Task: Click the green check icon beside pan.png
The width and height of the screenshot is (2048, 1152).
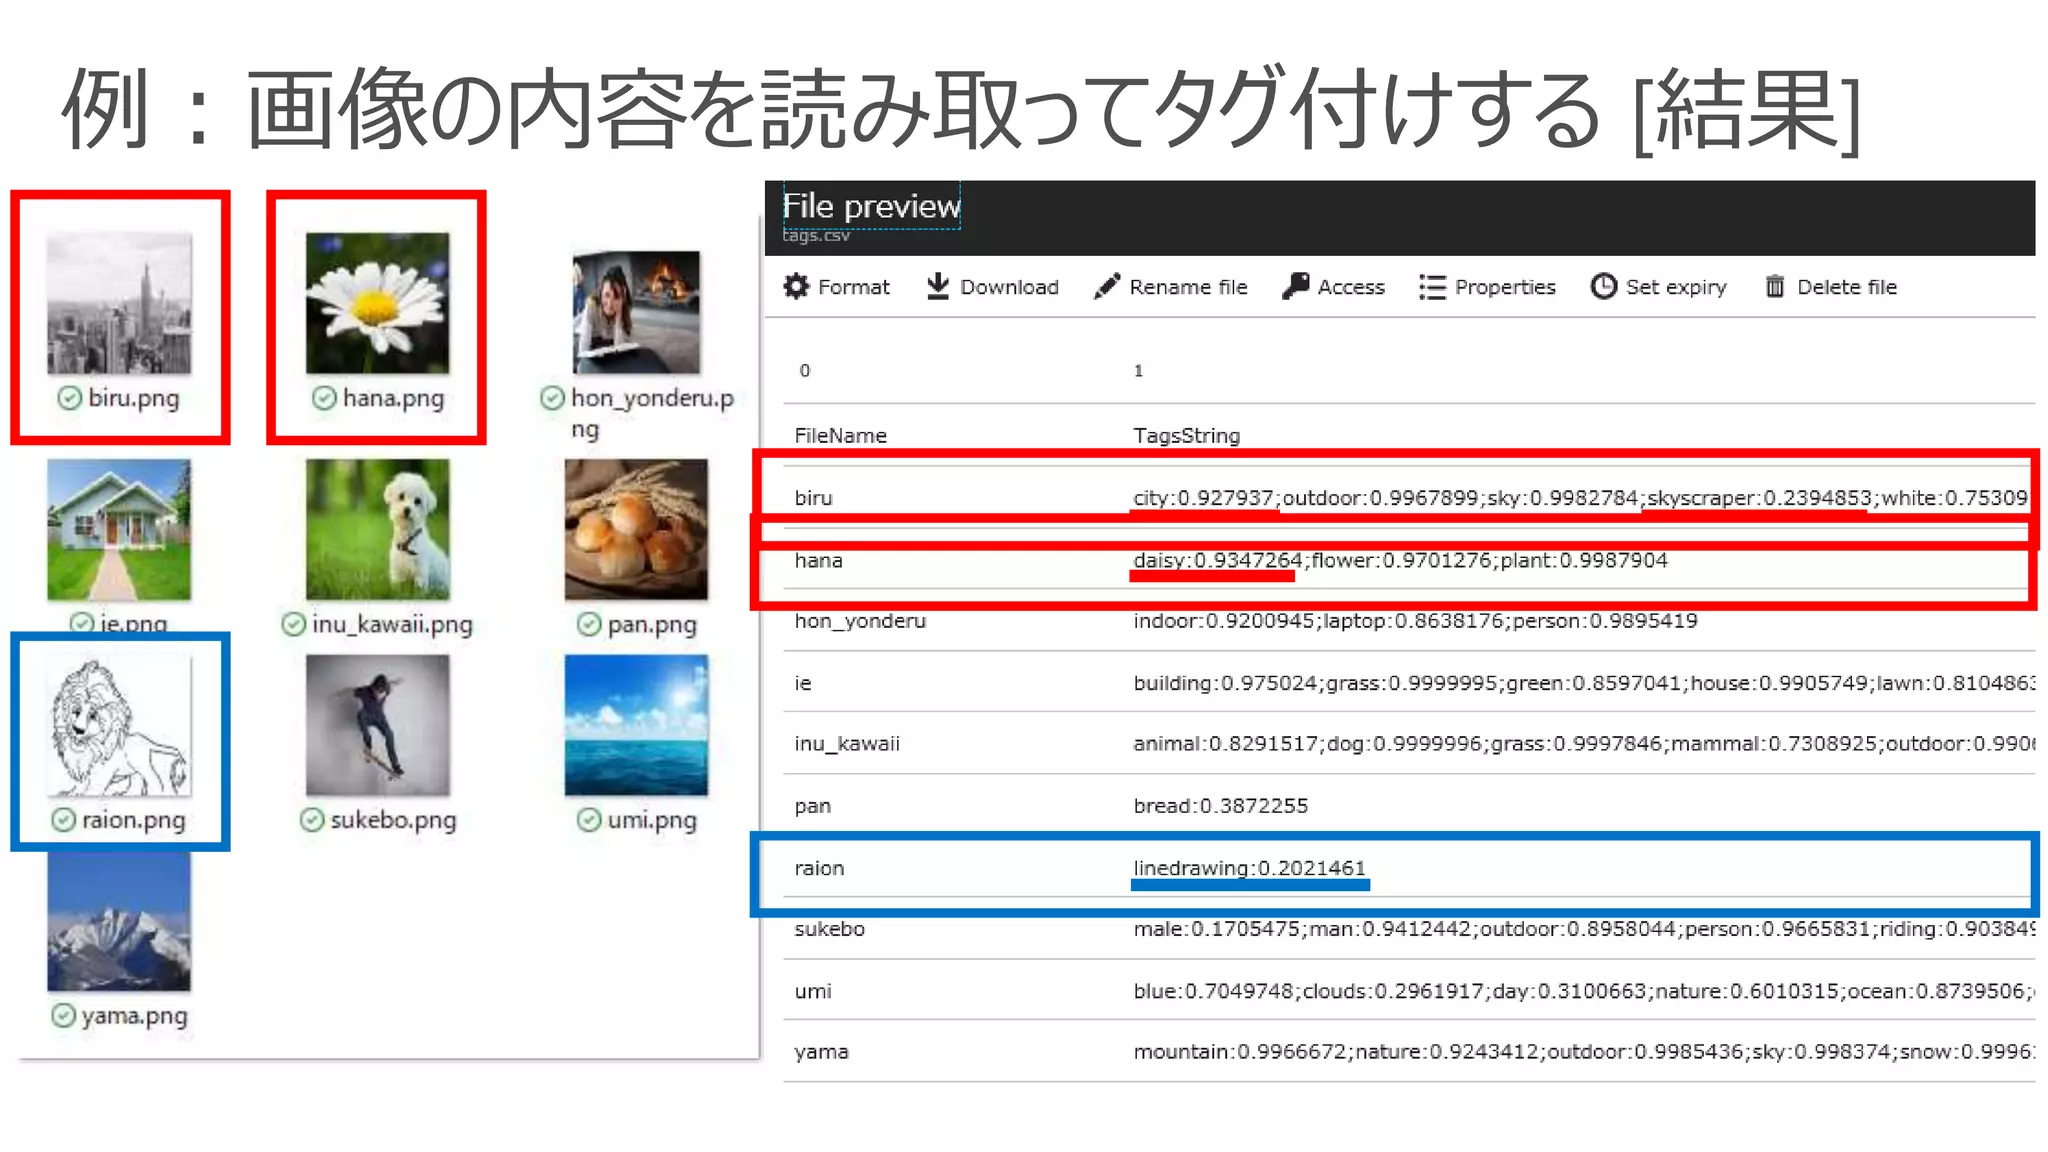Action: click(589, 624)
